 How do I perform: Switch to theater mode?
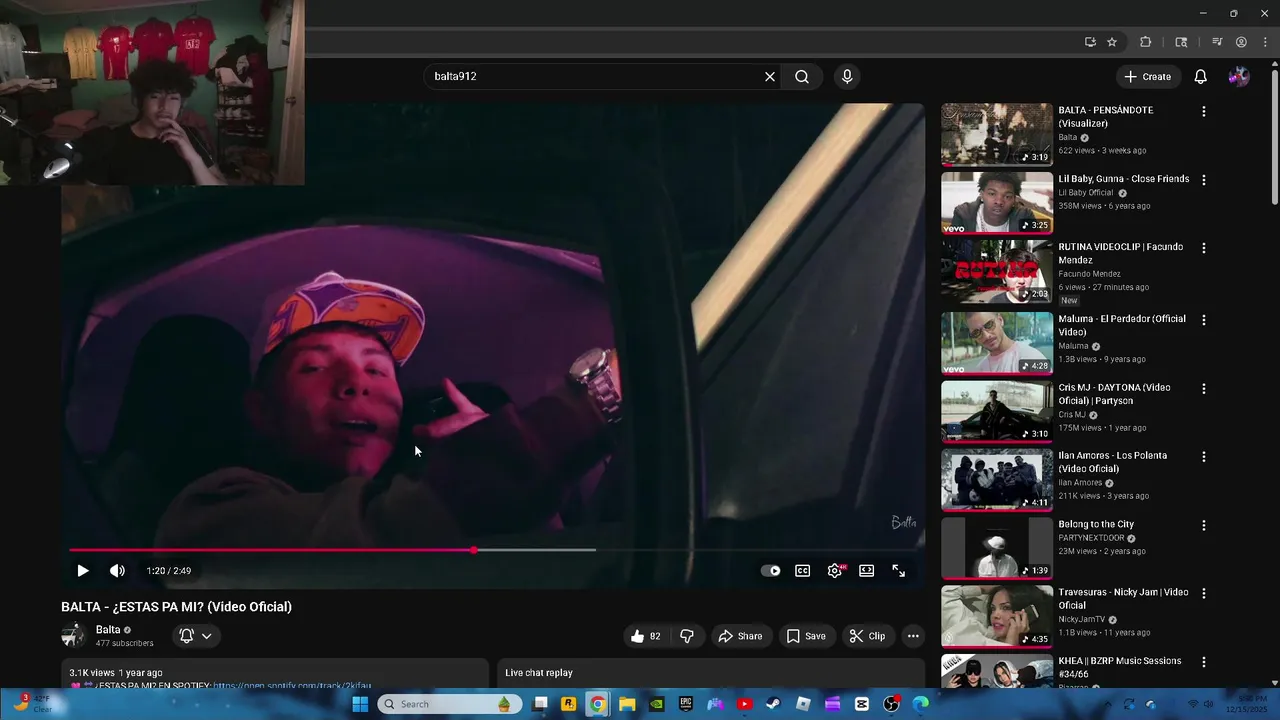pyautogui.click(x=867, y=571)
